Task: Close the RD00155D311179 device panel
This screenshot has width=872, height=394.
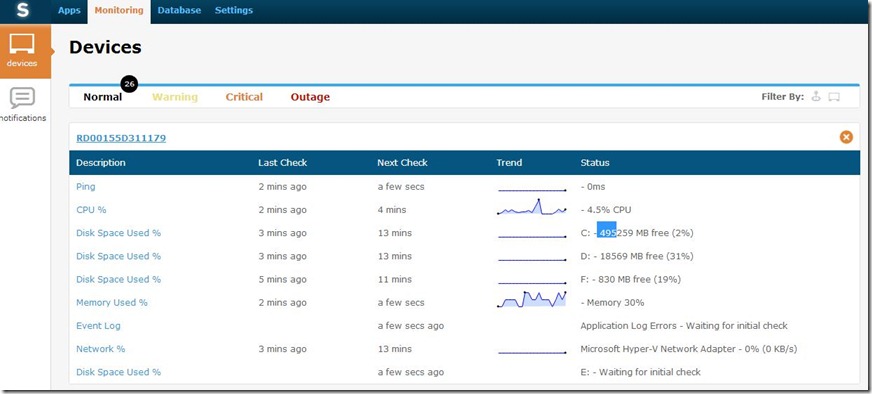Action: pos(846,137)
